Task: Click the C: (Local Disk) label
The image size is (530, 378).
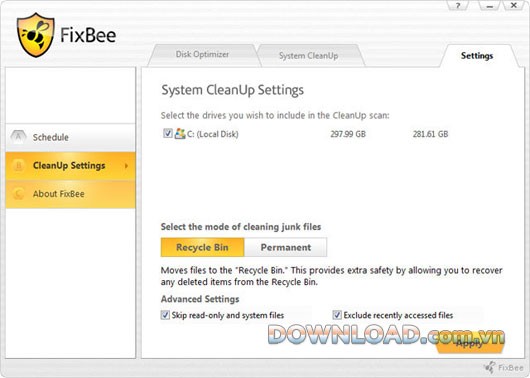Action: (213, 134)
